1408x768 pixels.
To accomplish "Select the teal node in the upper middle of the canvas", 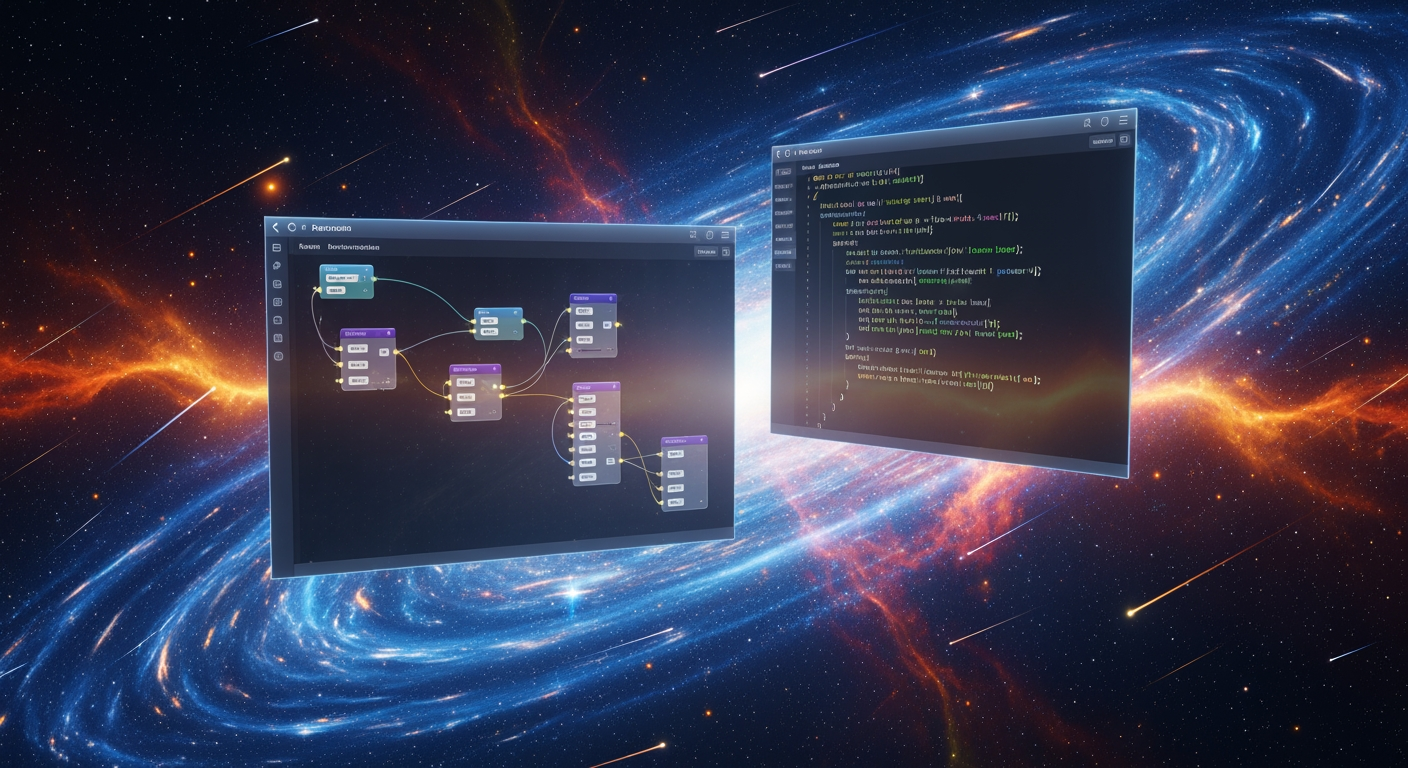I will click(x=498, y=323).
